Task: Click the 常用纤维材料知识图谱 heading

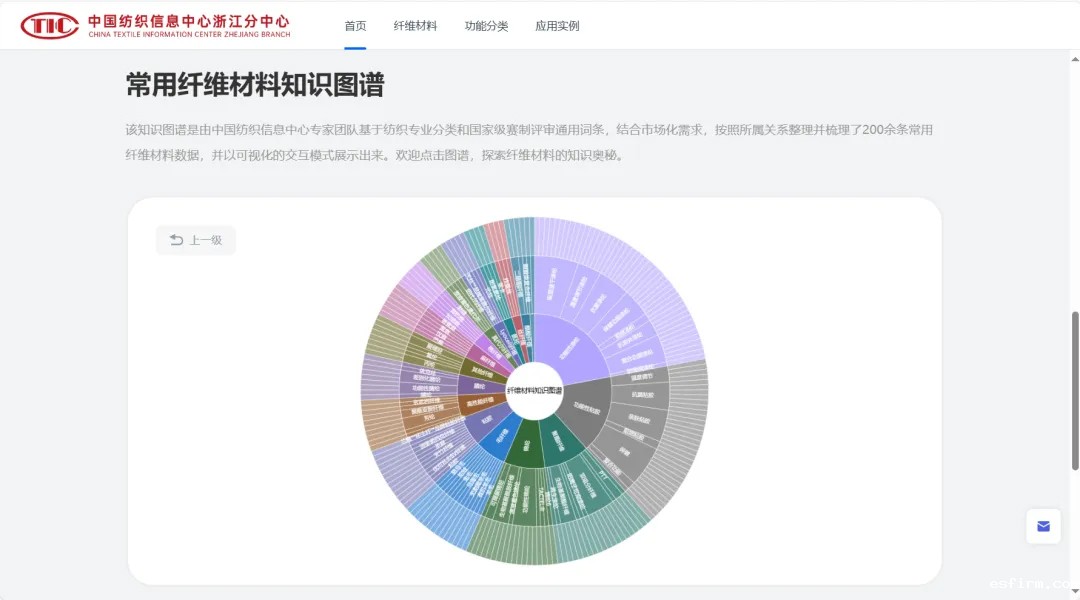Action: (255, 85)
